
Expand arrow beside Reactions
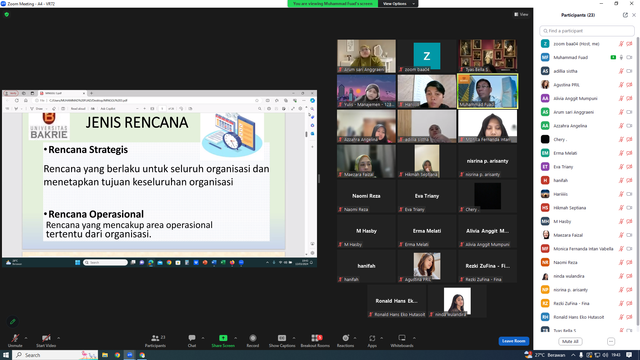coord(355,338)
